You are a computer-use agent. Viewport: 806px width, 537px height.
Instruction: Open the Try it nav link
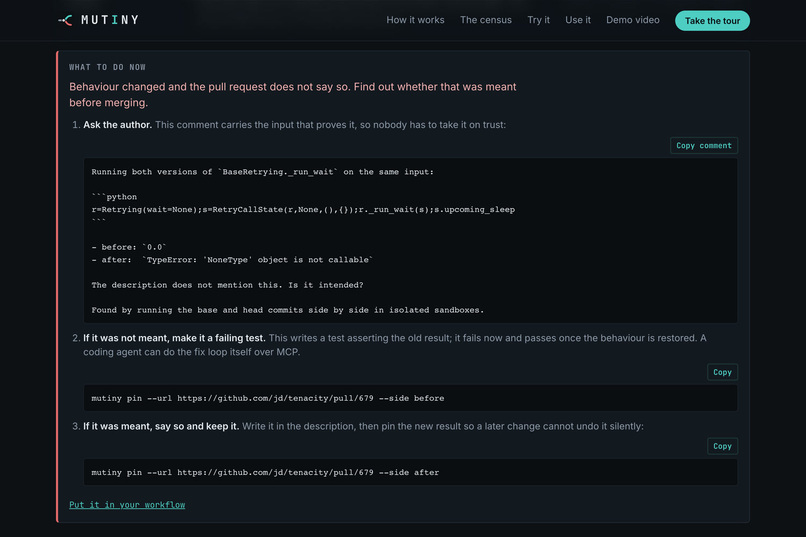pyautogui.click(x=538, y=20)
